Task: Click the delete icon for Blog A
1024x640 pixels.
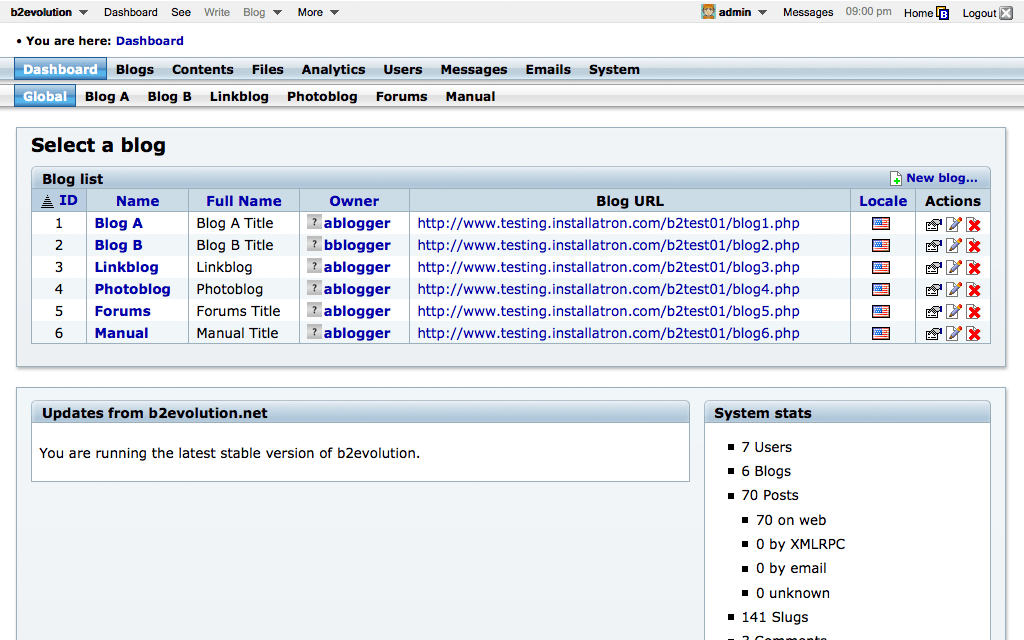Action: 973,224
